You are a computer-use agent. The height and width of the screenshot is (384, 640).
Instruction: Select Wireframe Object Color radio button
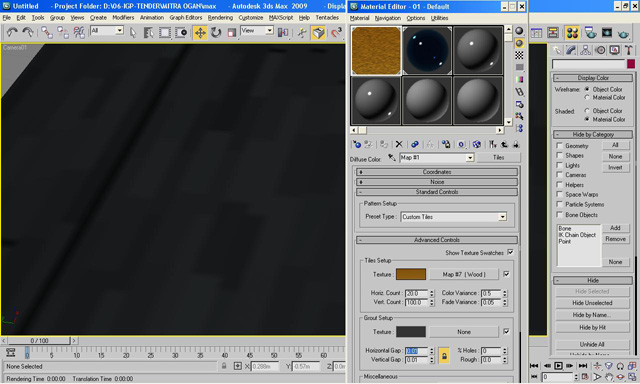[x=587, y=89]
